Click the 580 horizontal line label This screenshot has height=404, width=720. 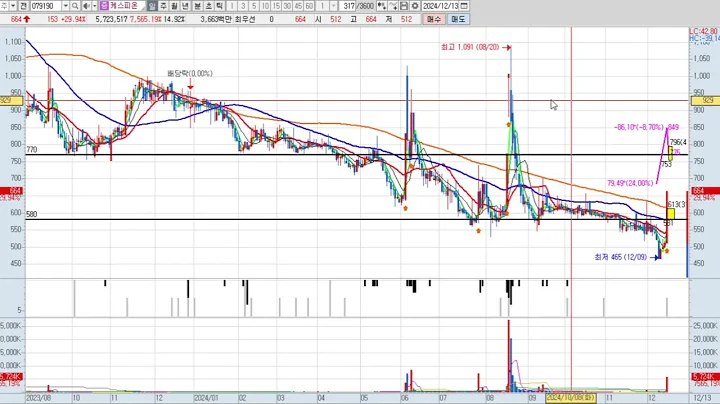pyautogui.click(x=32, y=214)
